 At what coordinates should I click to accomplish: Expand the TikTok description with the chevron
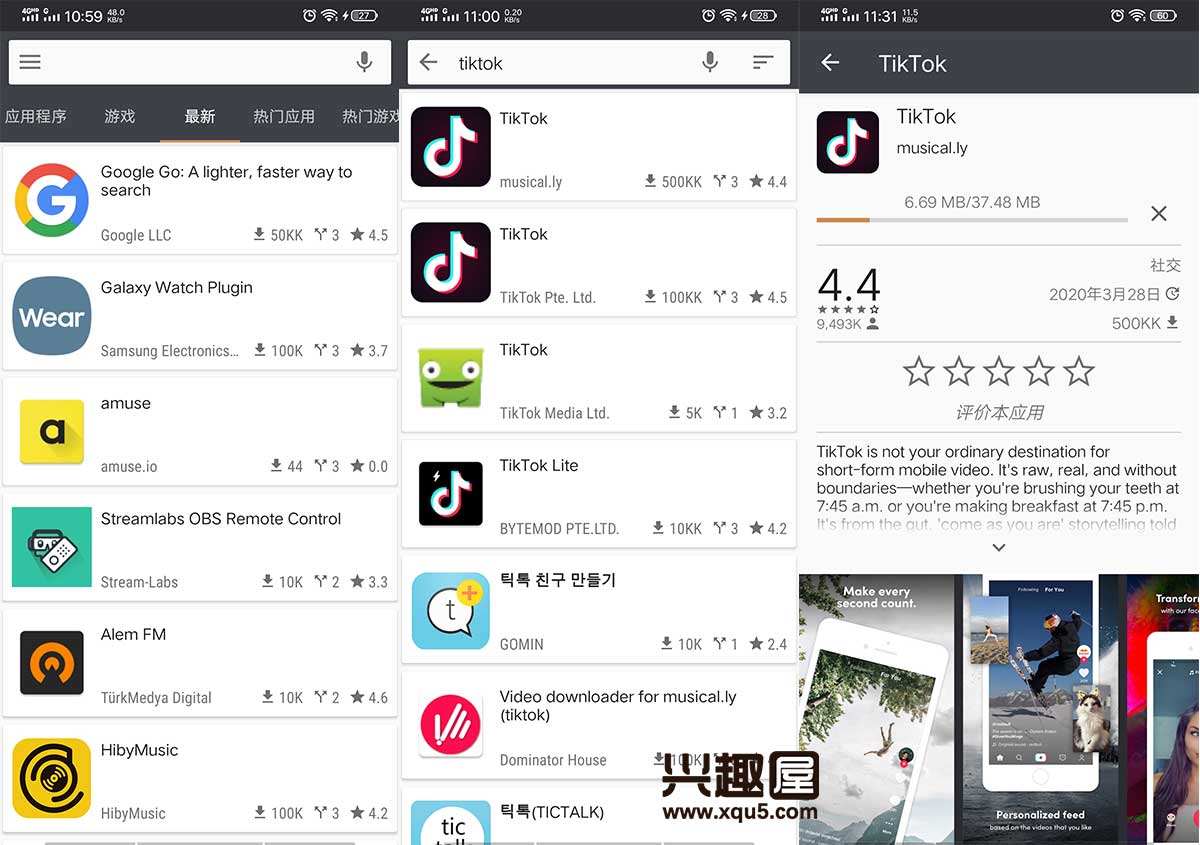[998, 547]
